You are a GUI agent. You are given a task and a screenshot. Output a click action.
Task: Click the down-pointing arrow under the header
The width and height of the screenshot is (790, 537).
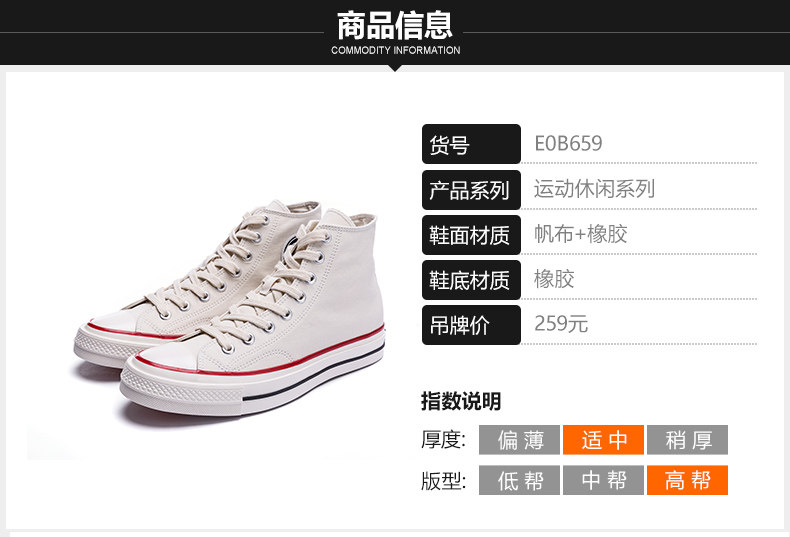(396, 68)
